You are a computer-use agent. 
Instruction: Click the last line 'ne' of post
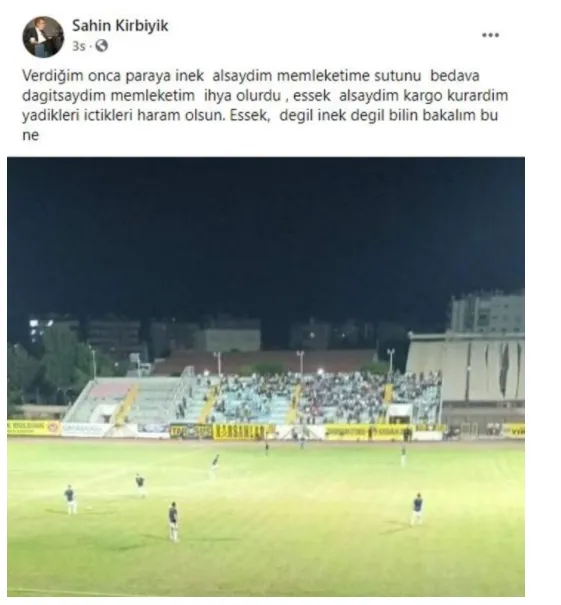click(x=30, y=135)
